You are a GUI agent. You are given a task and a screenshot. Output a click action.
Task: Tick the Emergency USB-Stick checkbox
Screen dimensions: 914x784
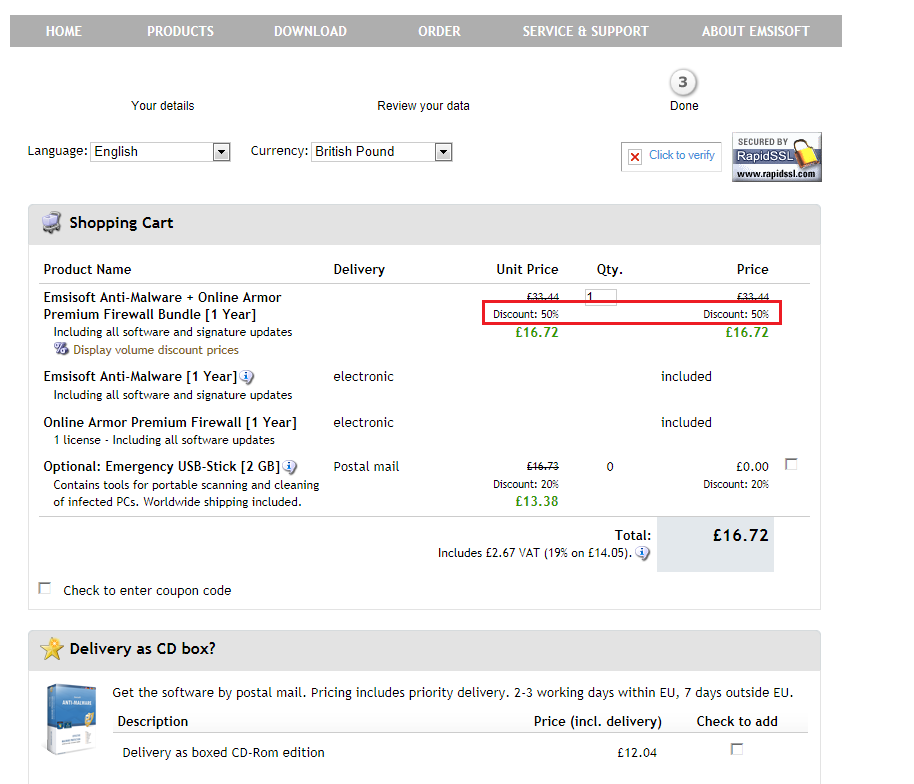pos(792,464)
